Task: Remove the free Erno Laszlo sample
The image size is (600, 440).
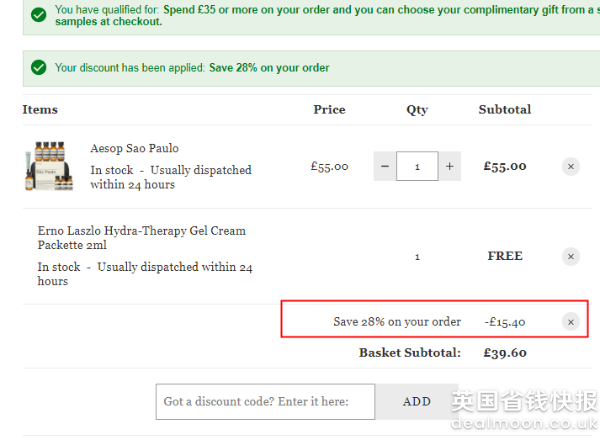Action: pyautogui.click(x=571, y=256)
